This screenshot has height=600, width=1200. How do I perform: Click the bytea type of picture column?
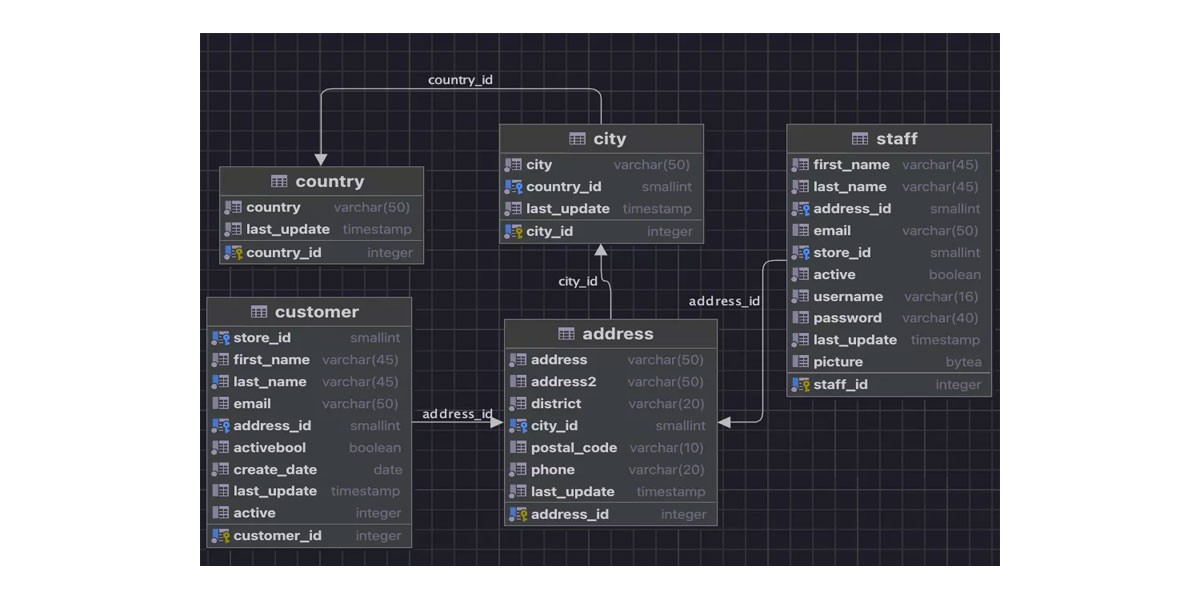(964, 362)
